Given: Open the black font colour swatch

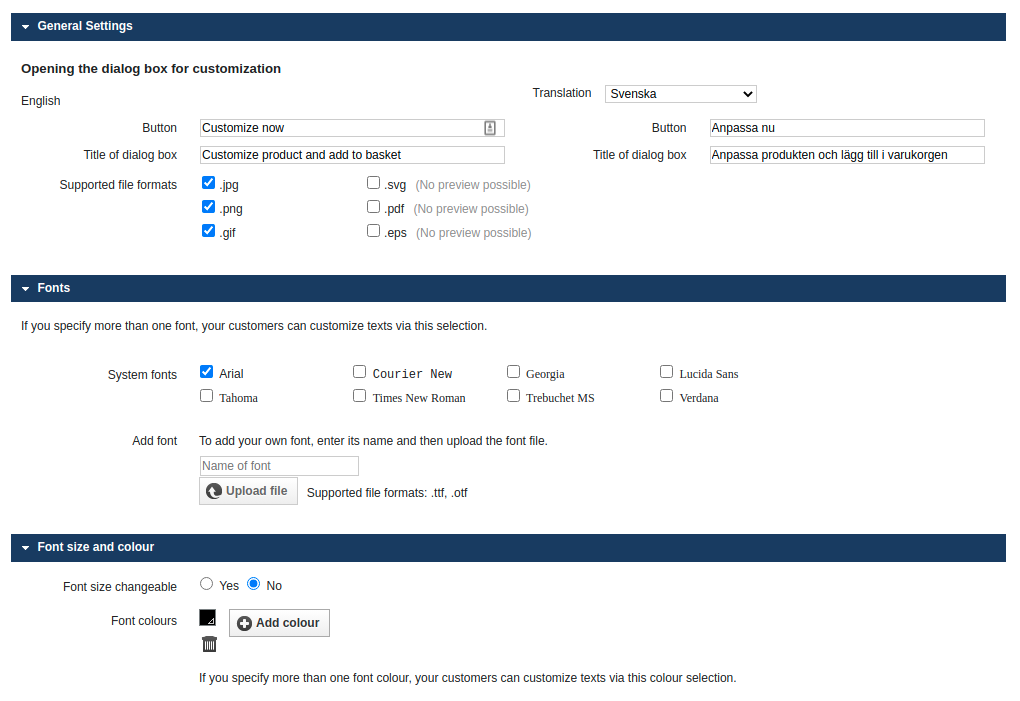Looking at the screenshot, I should [208, 618].
